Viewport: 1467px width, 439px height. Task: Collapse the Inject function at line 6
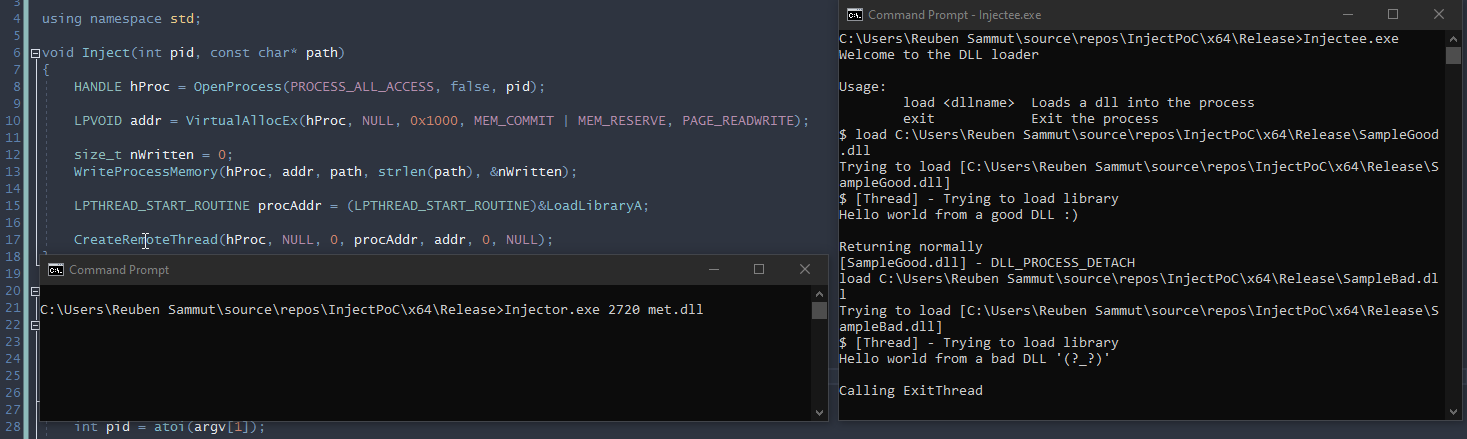point(35,53)
